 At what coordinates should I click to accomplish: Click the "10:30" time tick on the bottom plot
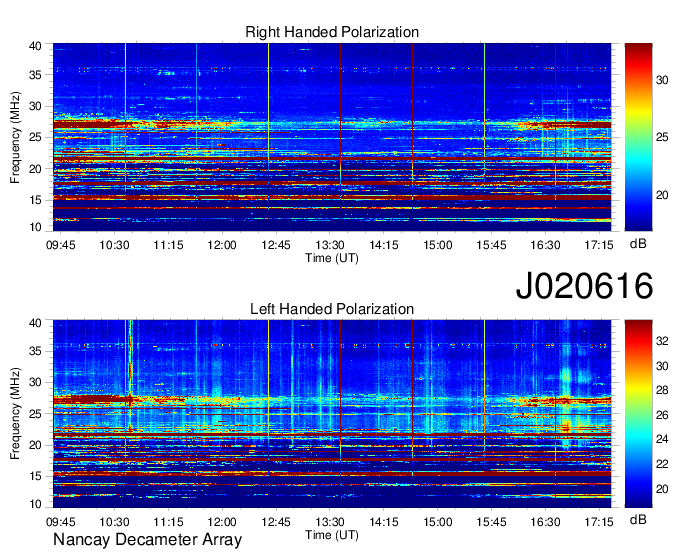click(x=114, y=522)
